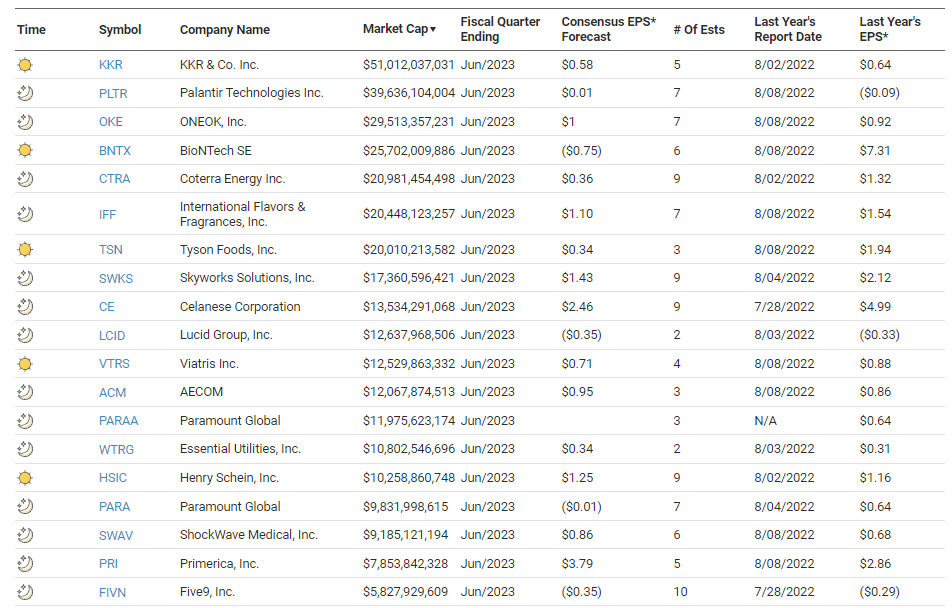Click the moon icon beside LCID
952x608 pixels.
coord(25,335)
